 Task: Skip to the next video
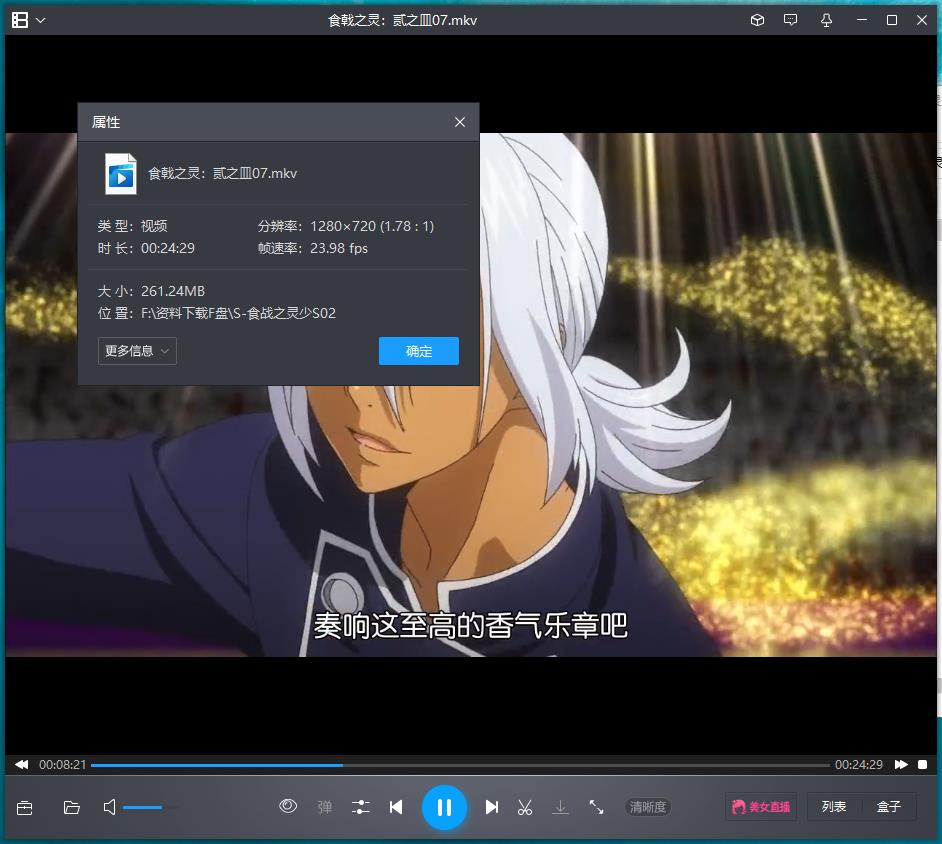(x=492, y=807)
